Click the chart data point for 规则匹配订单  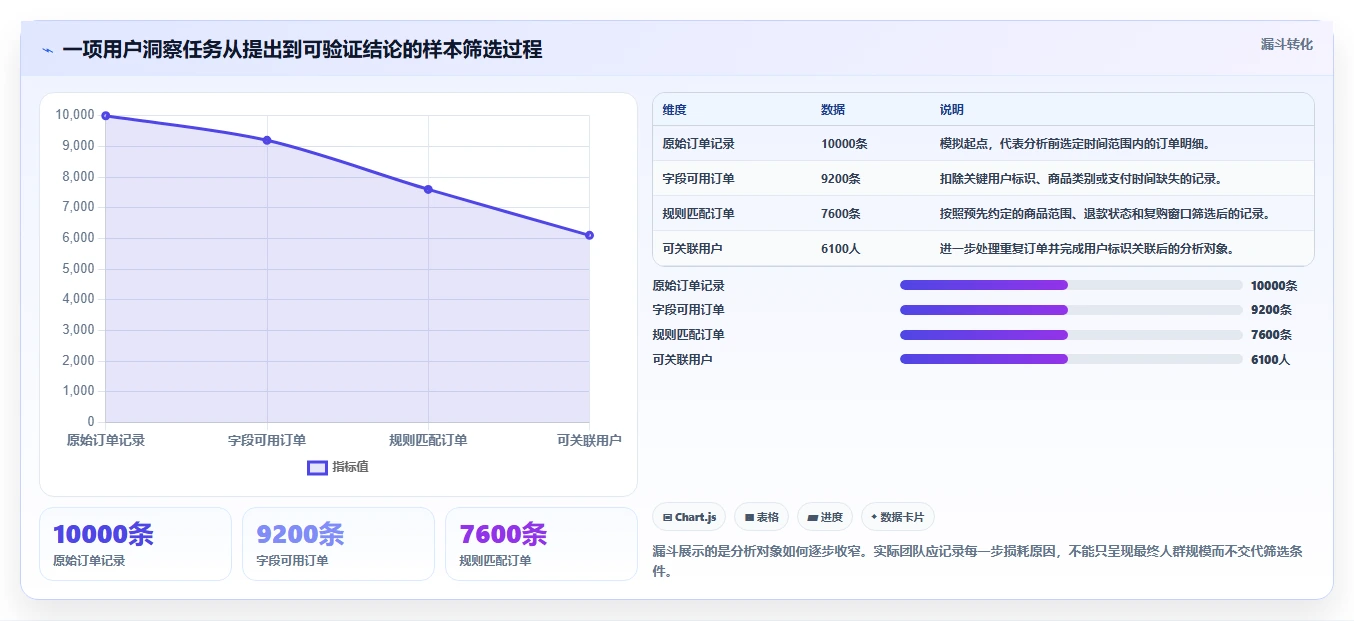428,189
